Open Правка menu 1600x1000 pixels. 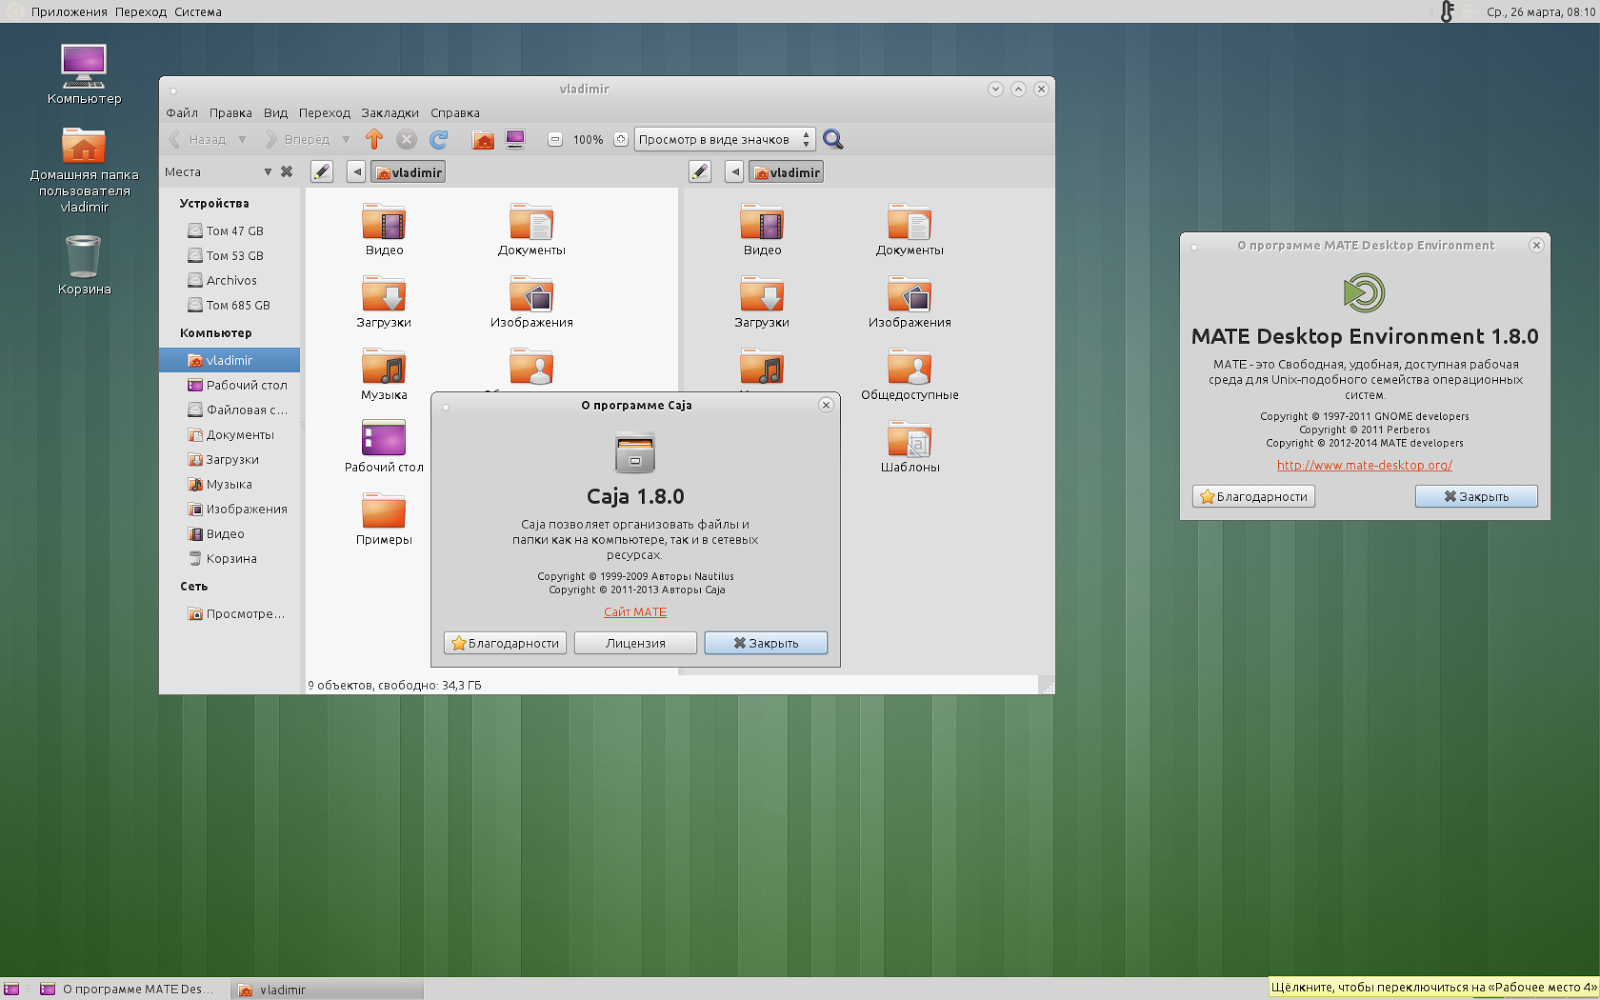coord(230,113)
